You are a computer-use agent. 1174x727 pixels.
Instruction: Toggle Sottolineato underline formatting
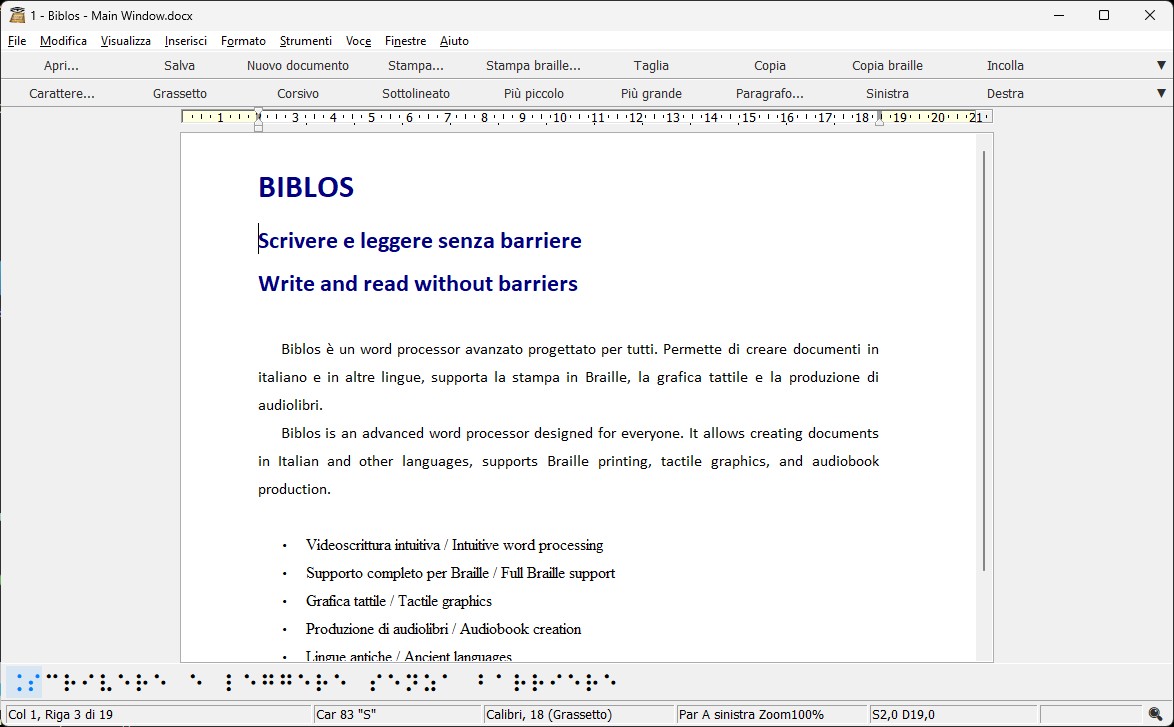click(416, 94)
